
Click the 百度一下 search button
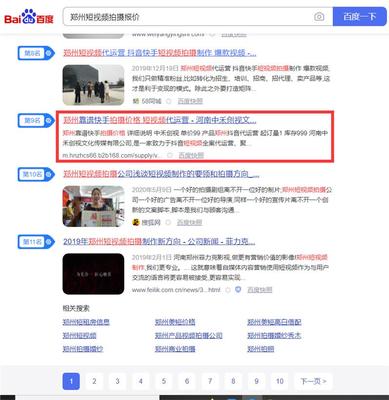pyautogui.click(x=359, y=17)
